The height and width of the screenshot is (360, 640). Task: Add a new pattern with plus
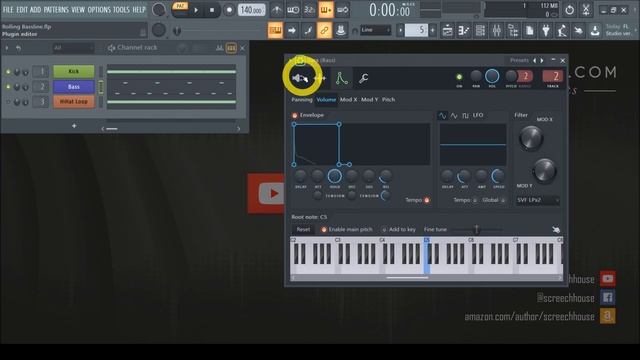coord(433,30)
